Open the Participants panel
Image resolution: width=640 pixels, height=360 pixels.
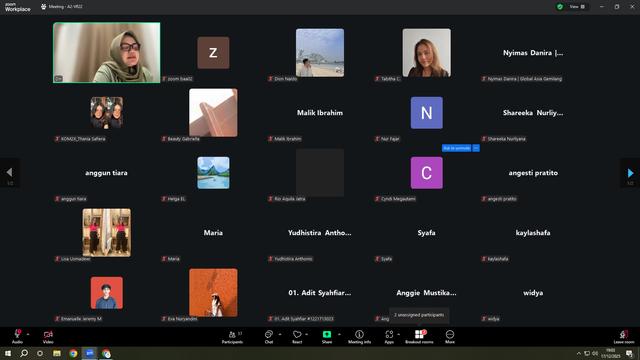(x=232, y=337)
